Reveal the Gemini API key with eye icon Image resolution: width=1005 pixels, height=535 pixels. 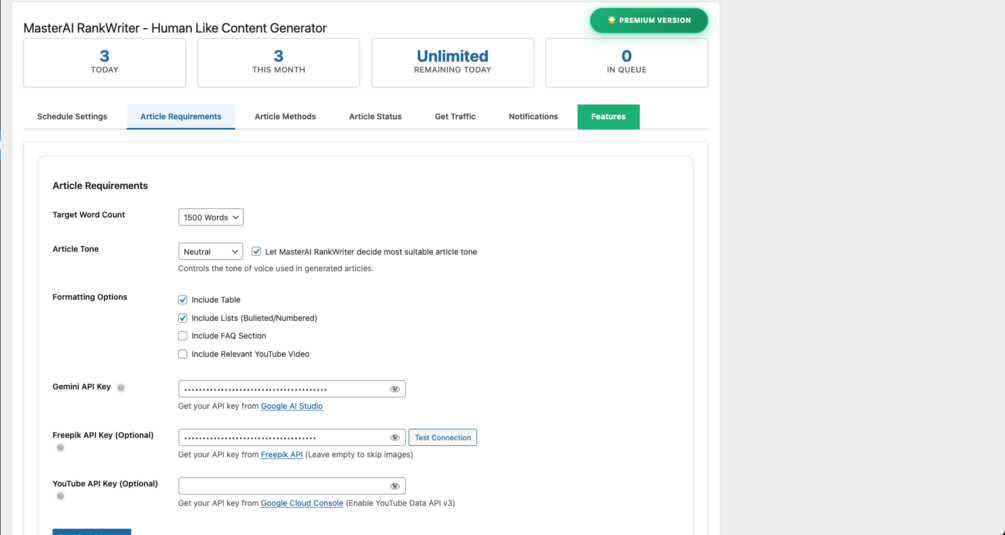395,389
